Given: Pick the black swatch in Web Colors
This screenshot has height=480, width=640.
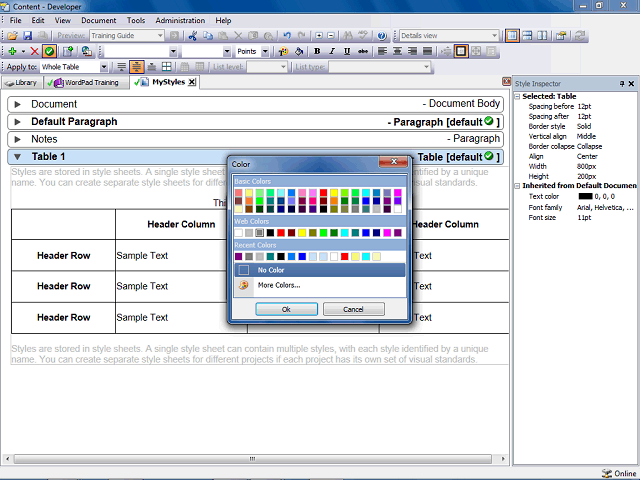Looking at the screenshot, I should [x=270, y=233].
